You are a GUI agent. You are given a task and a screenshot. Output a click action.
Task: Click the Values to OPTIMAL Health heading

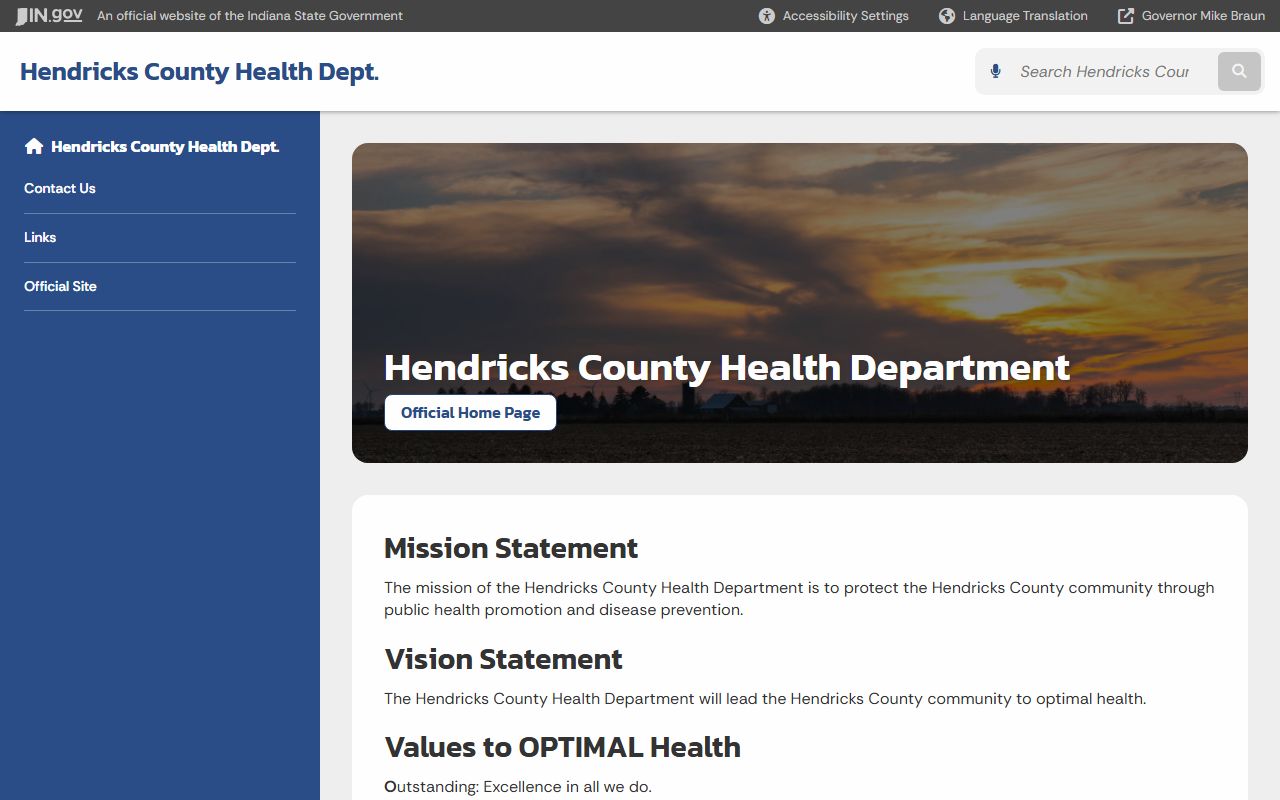coord(562,747)
